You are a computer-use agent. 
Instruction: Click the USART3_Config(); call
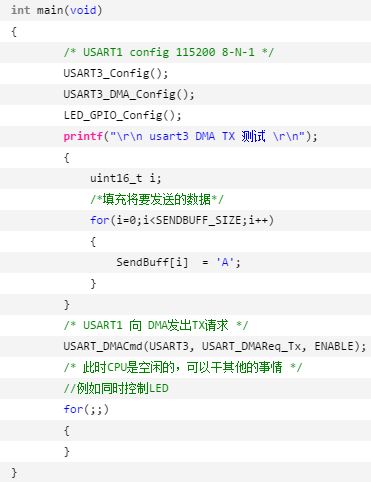116,73
